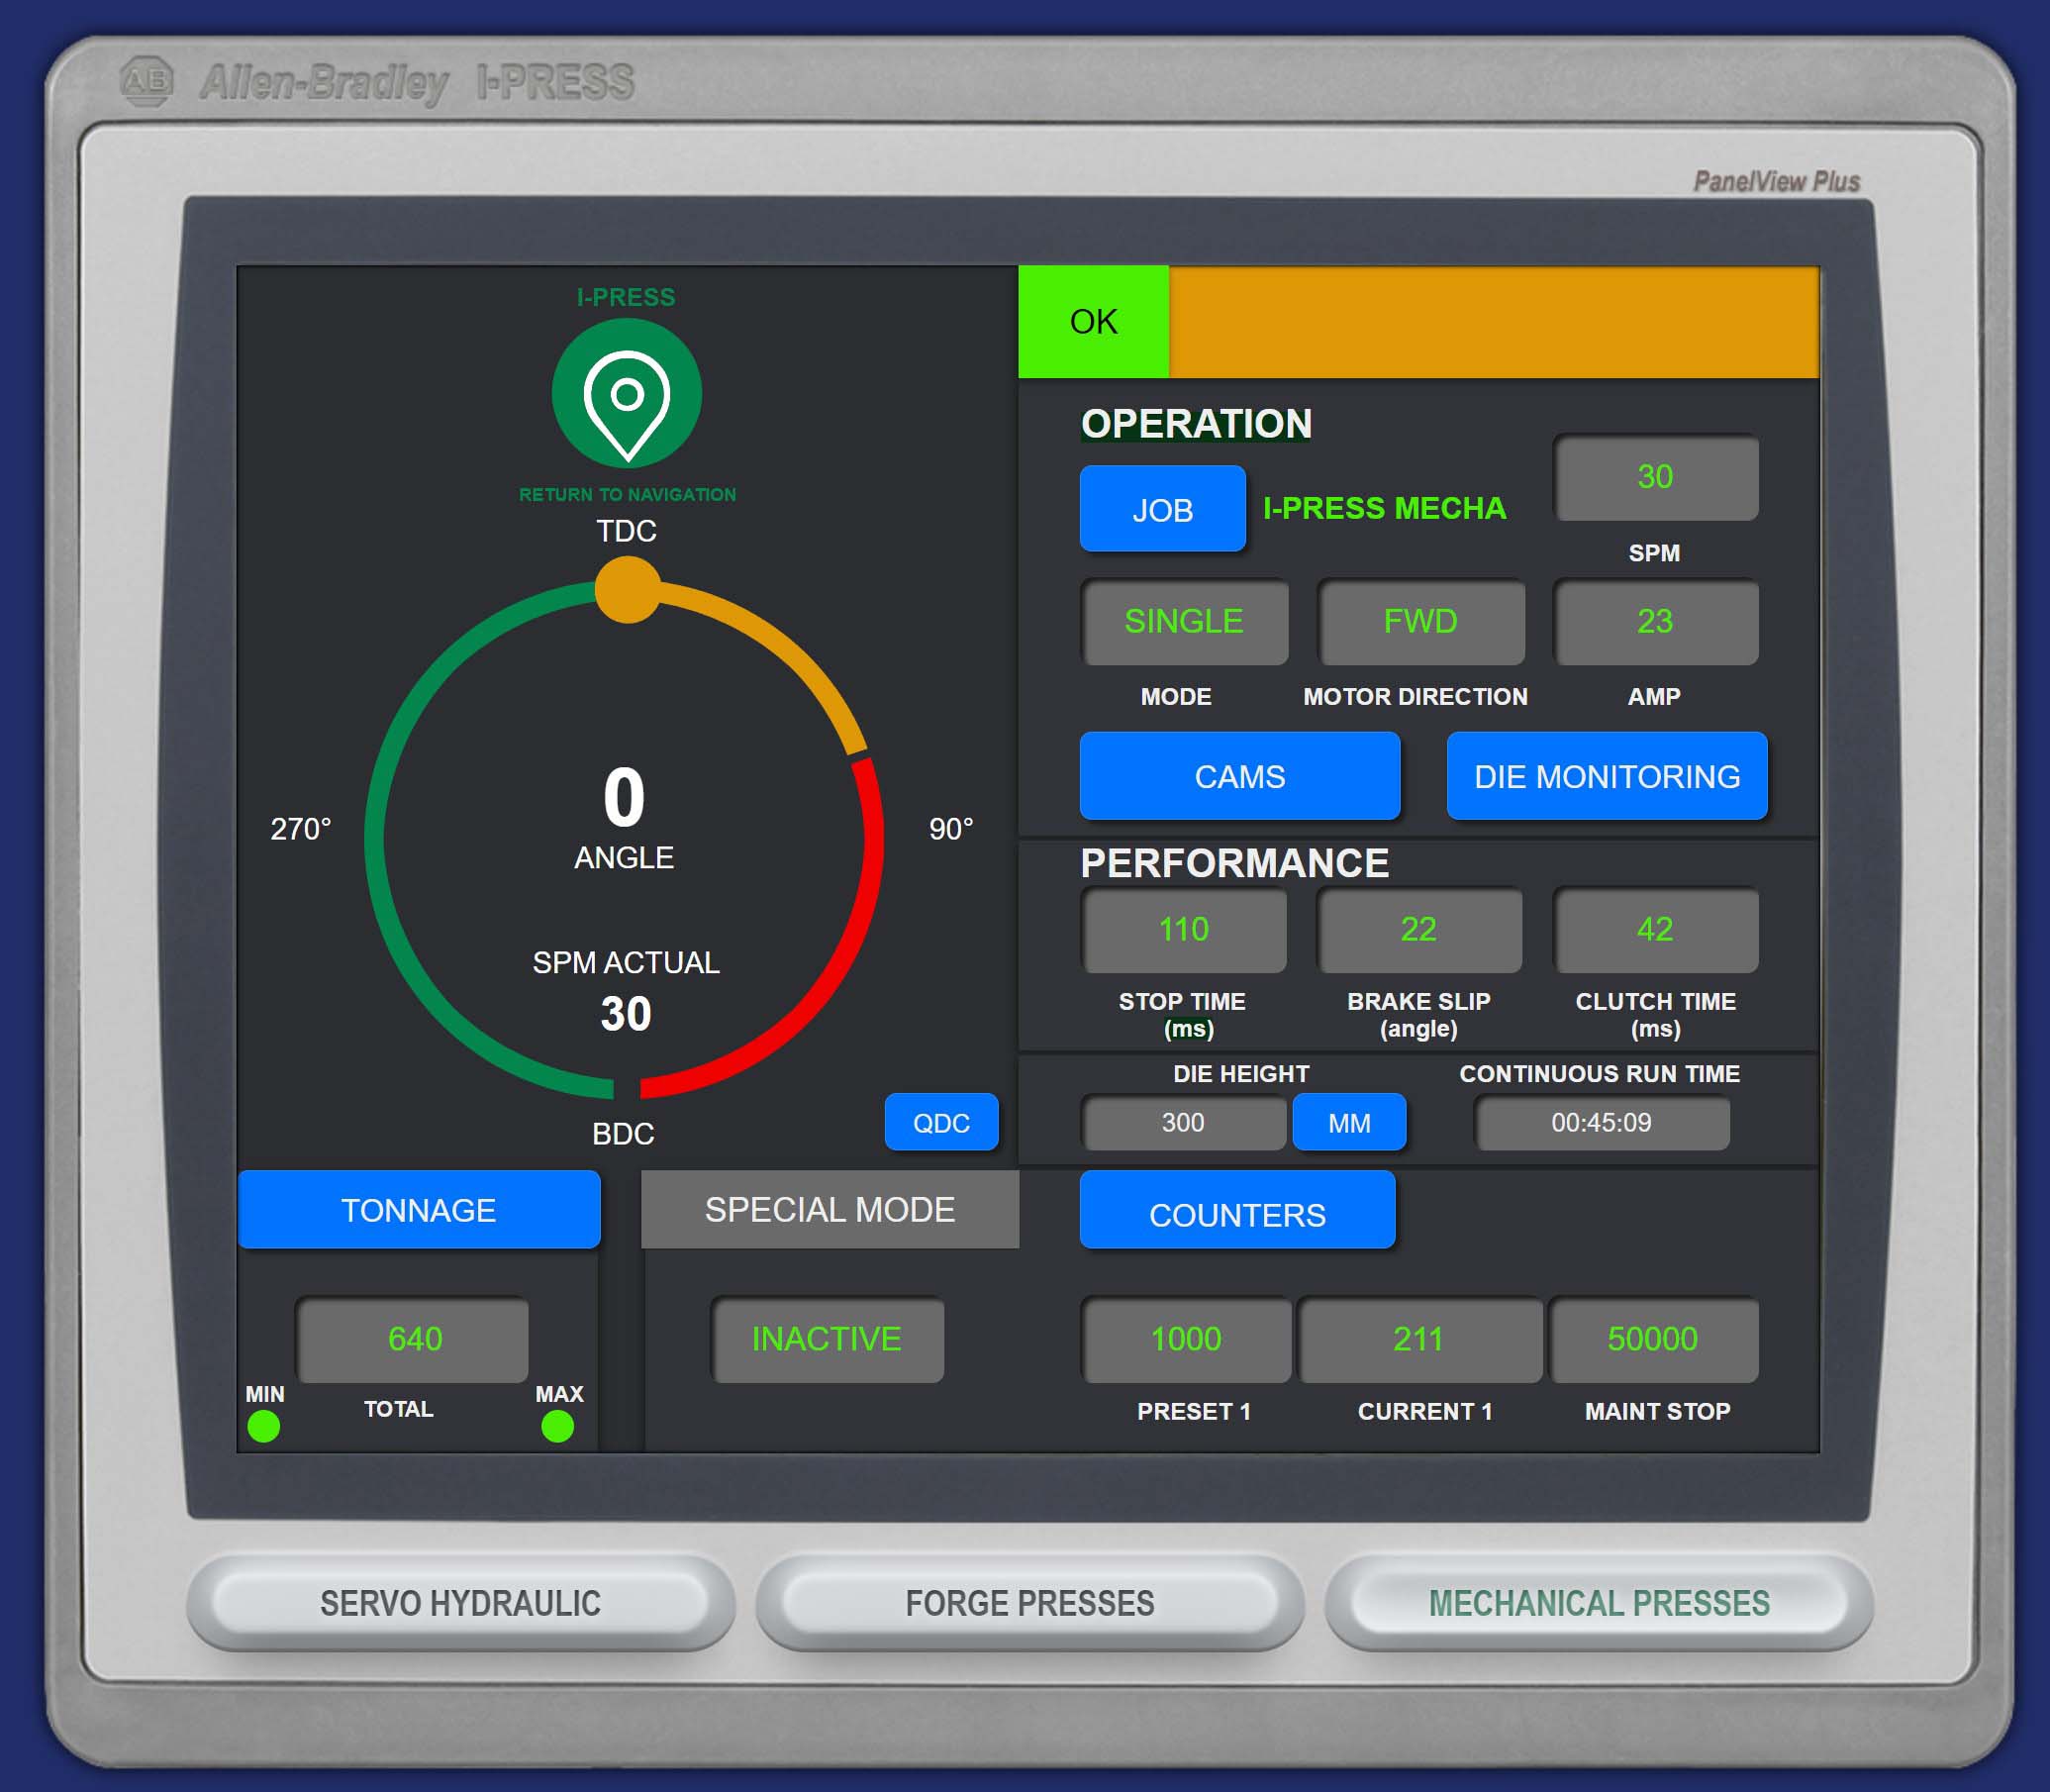
Task: Open the CAMS configuration
Action: point(1240,776)
